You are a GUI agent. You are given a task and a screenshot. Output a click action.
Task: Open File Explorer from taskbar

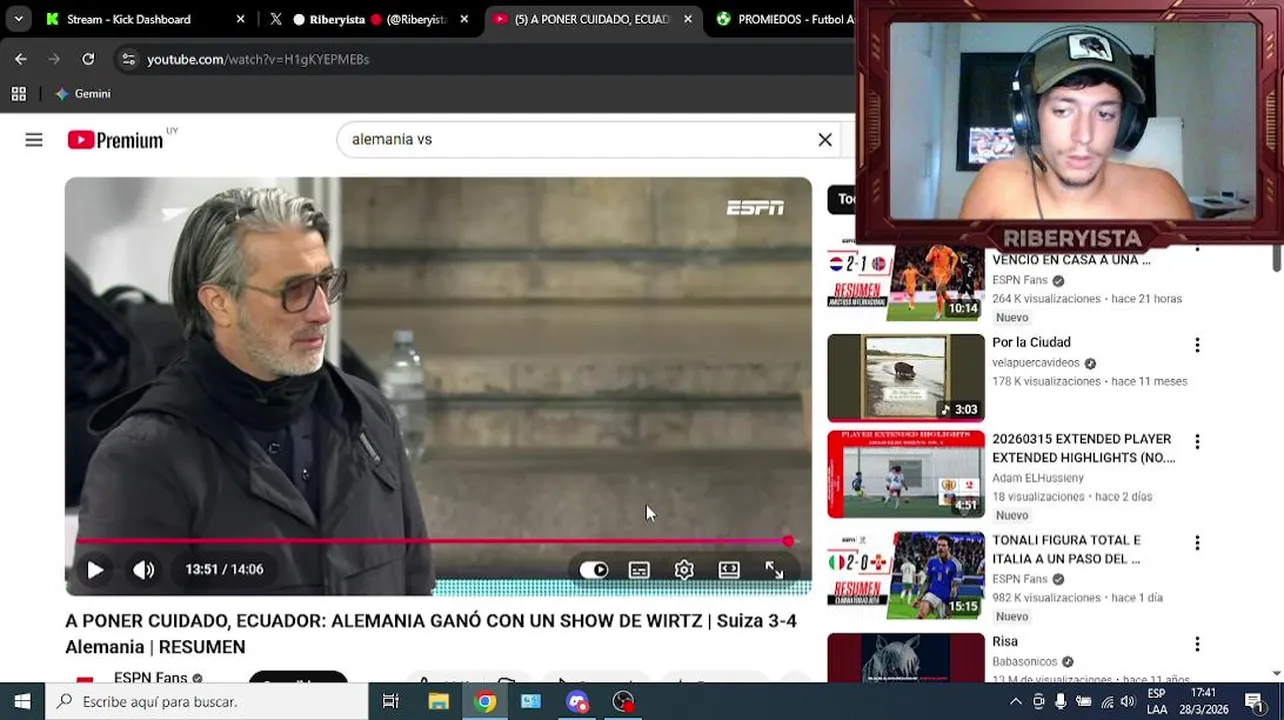438,701
